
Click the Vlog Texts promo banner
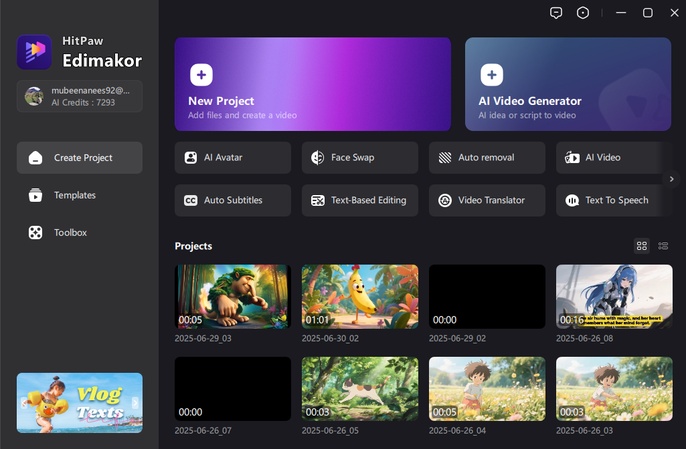(80, 403)
